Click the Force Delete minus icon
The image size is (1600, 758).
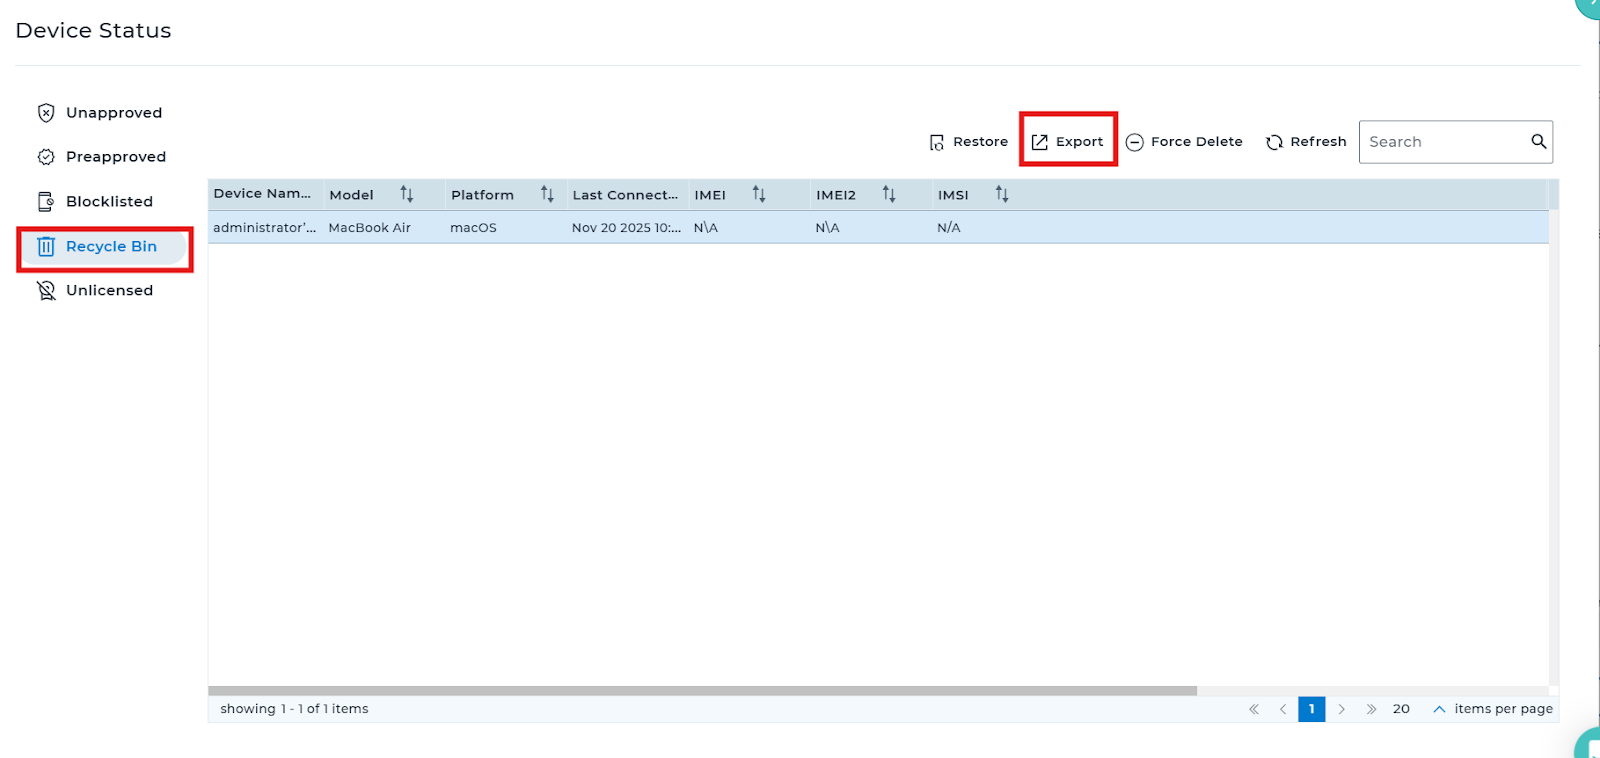tap(1135, 143)
